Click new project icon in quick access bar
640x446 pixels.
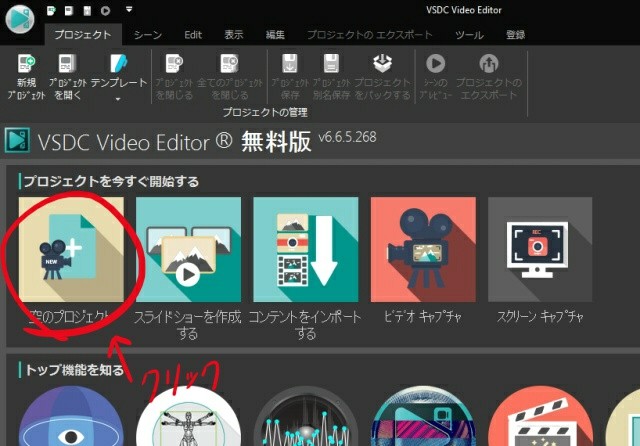(51, 11)
